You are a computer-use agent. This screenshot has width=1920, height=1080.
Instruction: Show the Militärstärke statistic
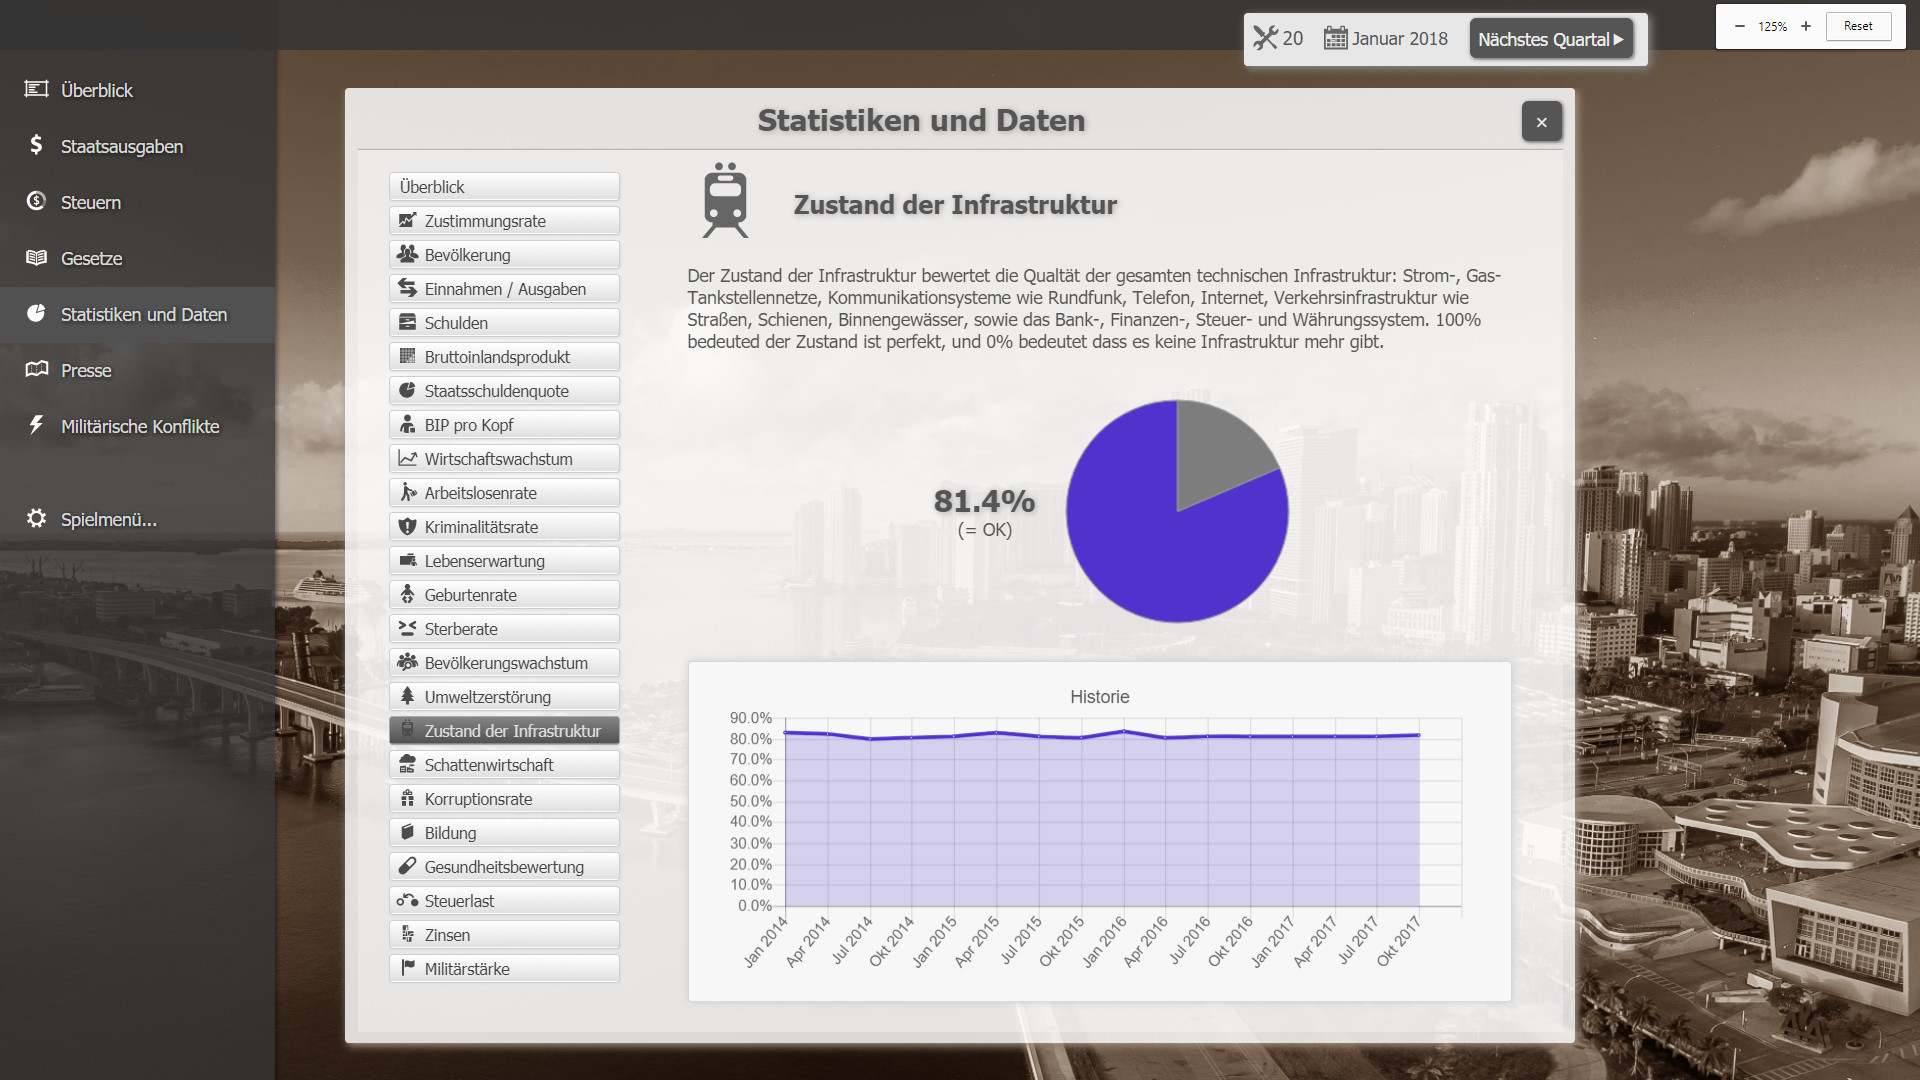(504, 969)
